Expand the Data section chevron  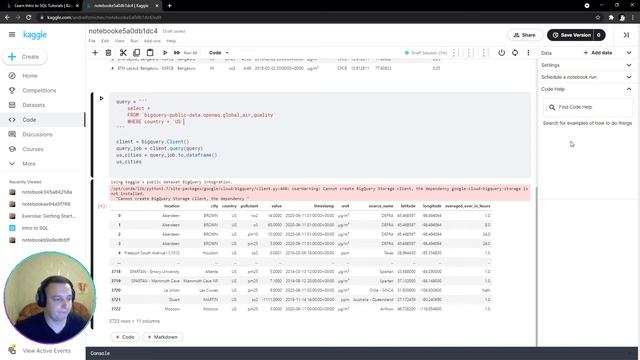[x=629, y=53]
